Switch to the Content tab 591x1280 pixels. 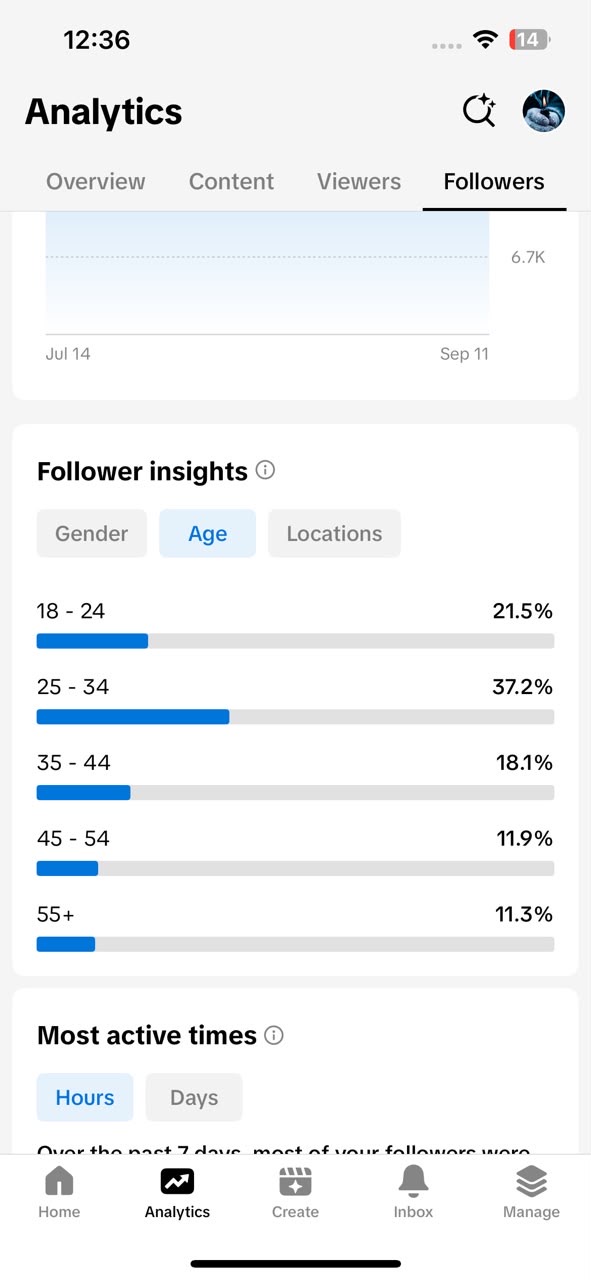(231, 181)
